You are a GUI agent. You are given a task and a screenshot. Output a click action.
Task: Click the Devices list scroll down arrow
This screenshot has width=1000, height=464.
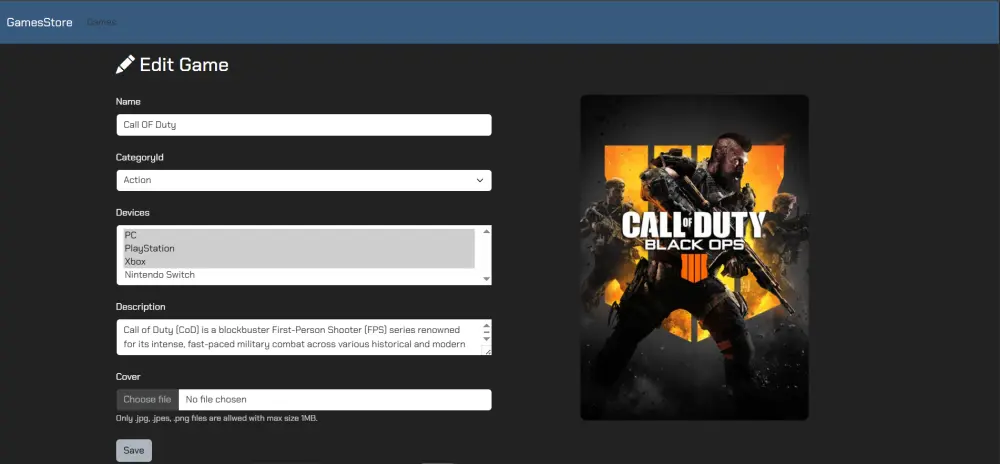(487, 279)
